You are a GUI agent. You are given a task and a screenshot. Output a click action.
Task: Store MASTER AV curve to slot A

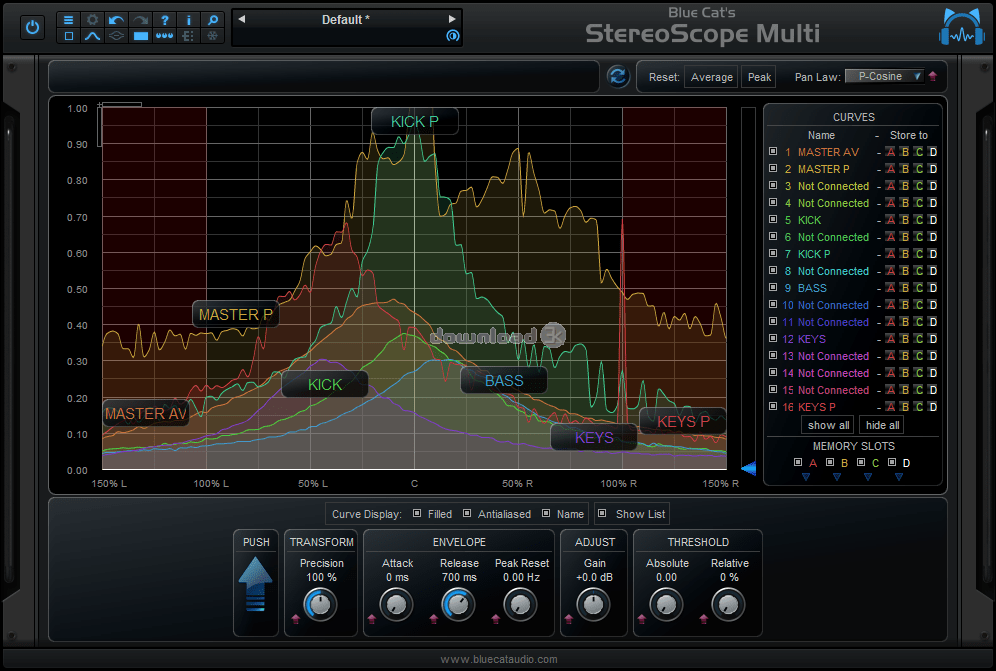pos(891,152)
